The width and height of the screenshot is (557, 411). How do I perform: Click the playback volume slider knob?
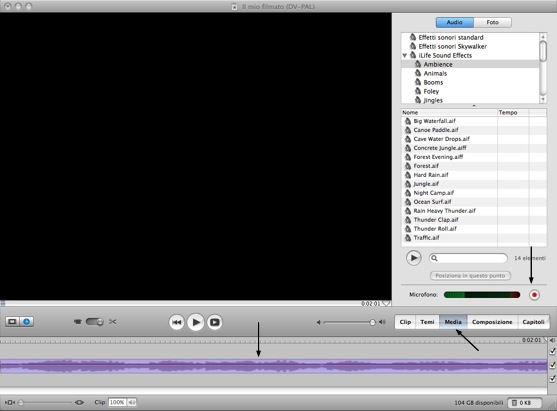point(372,323)
